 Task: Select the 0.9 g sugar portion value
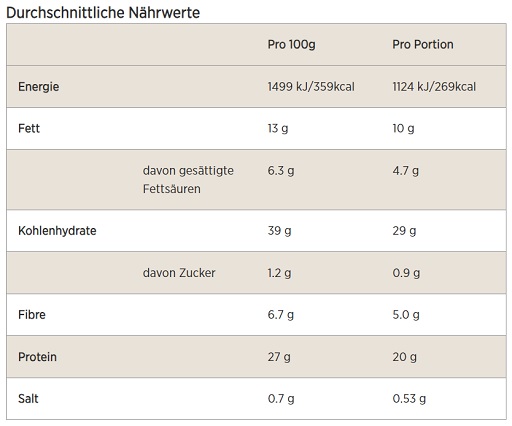(x=406, y=273)
